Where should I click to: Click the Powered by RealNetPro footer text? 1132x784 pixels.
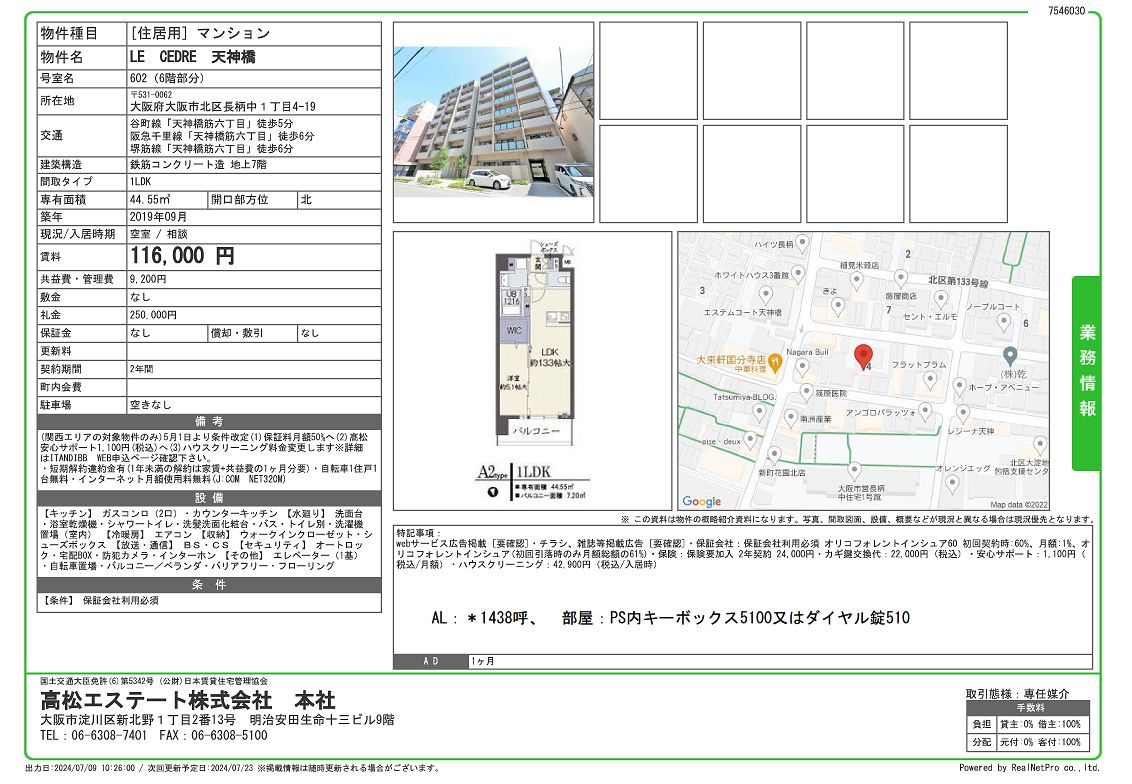[1029, 767]
